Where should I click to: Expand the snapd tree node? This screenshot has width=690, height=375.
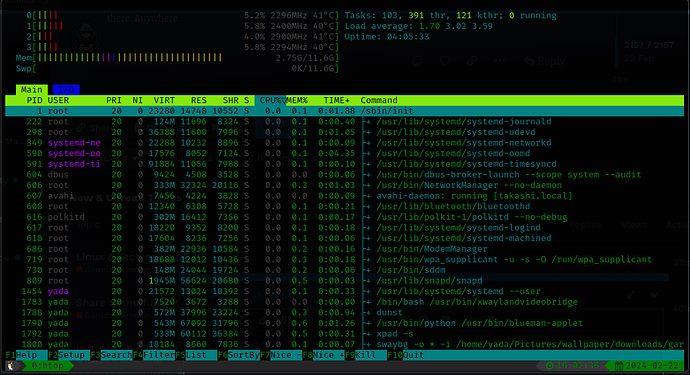367,281
